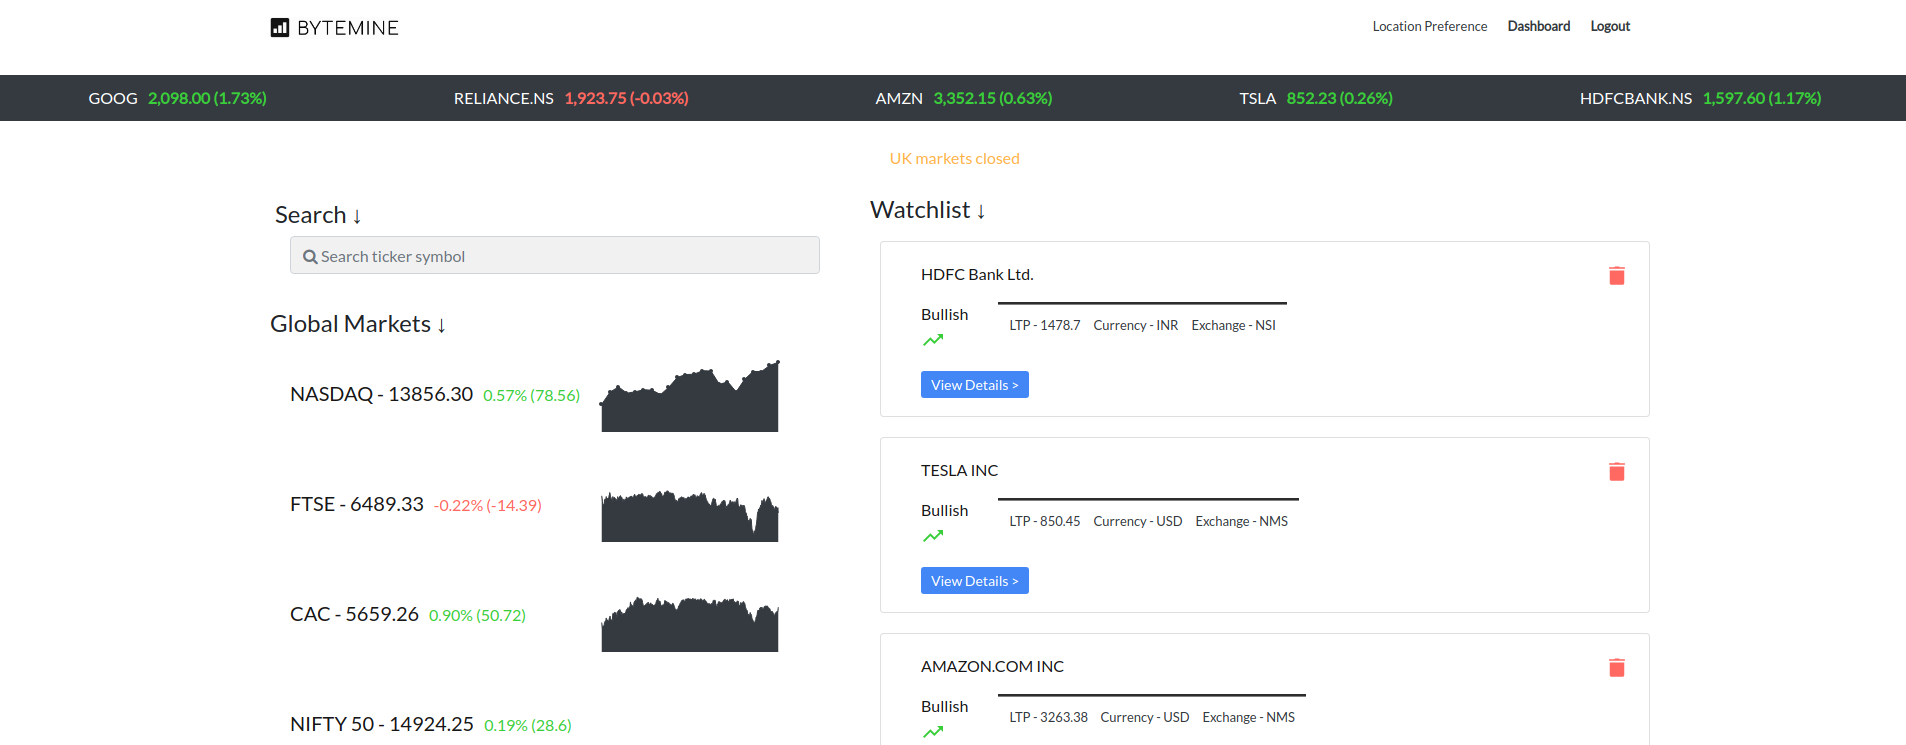
Task: Click Exchange - NSI label
Action: pos(1233,325)
